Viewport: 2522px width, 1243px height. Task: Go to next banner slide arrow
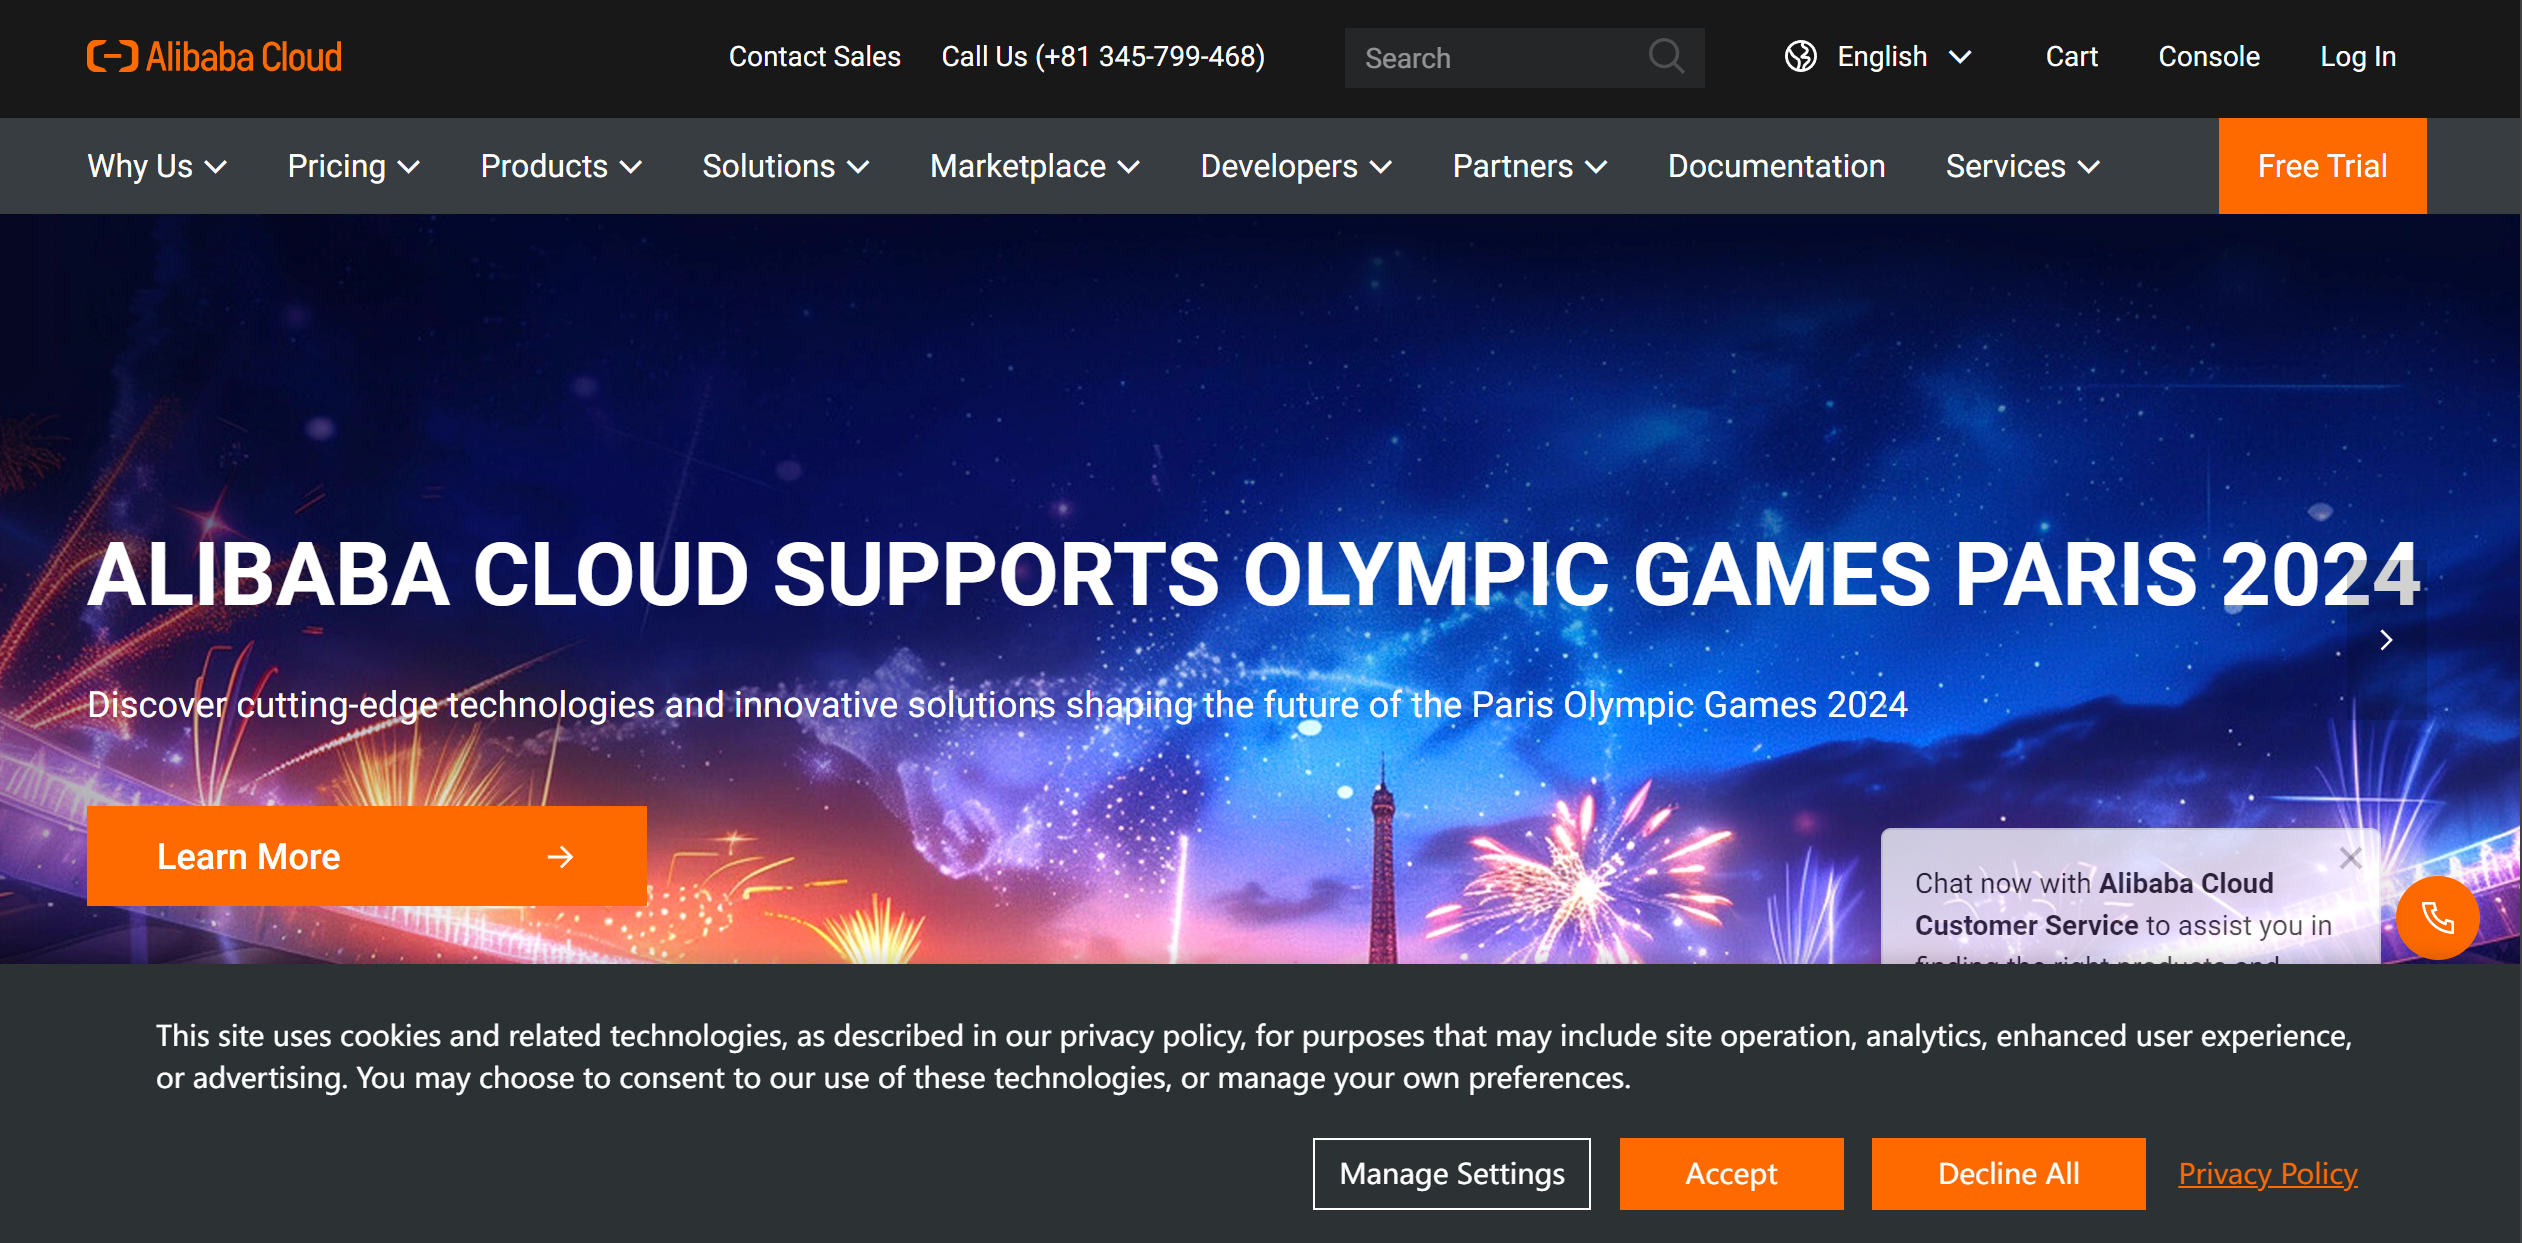[2386, 640]
